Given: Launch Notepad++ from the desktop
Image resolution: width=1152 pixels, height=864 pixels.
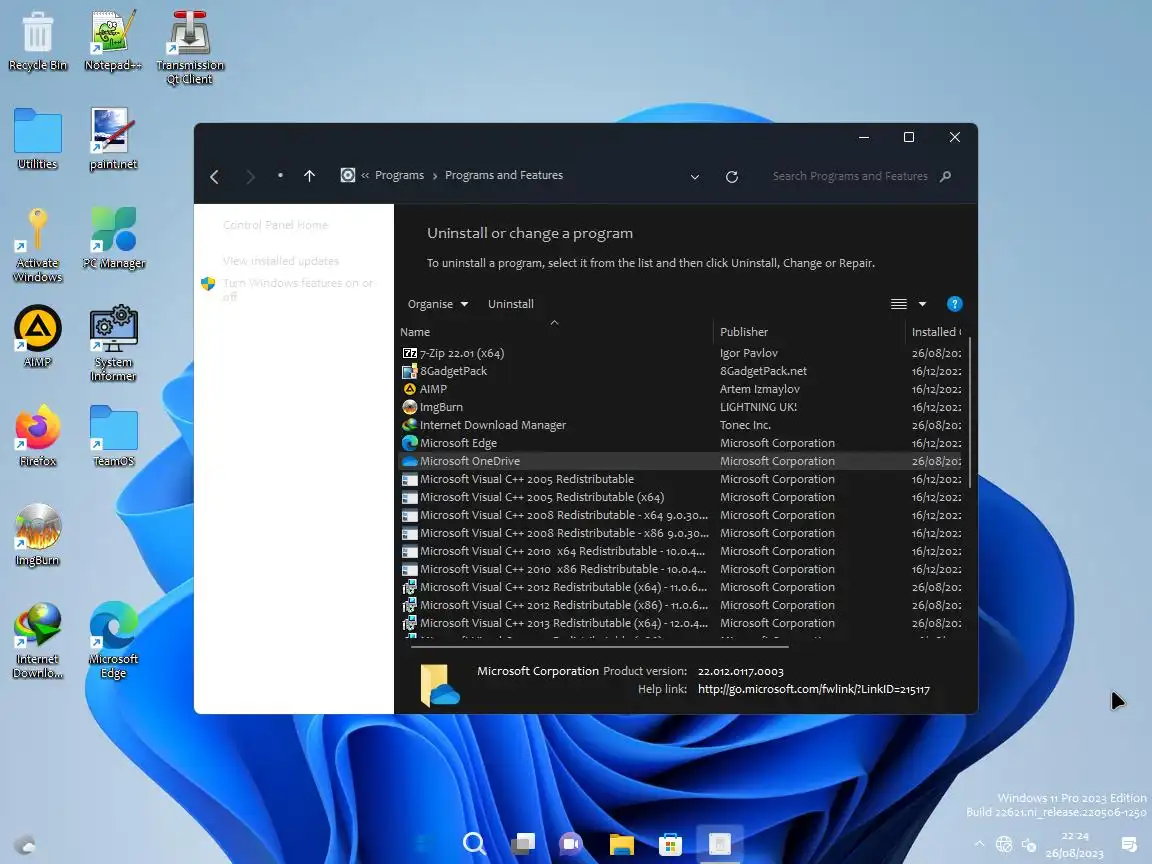Looking at the screenshot, I should tap(112, 41).
